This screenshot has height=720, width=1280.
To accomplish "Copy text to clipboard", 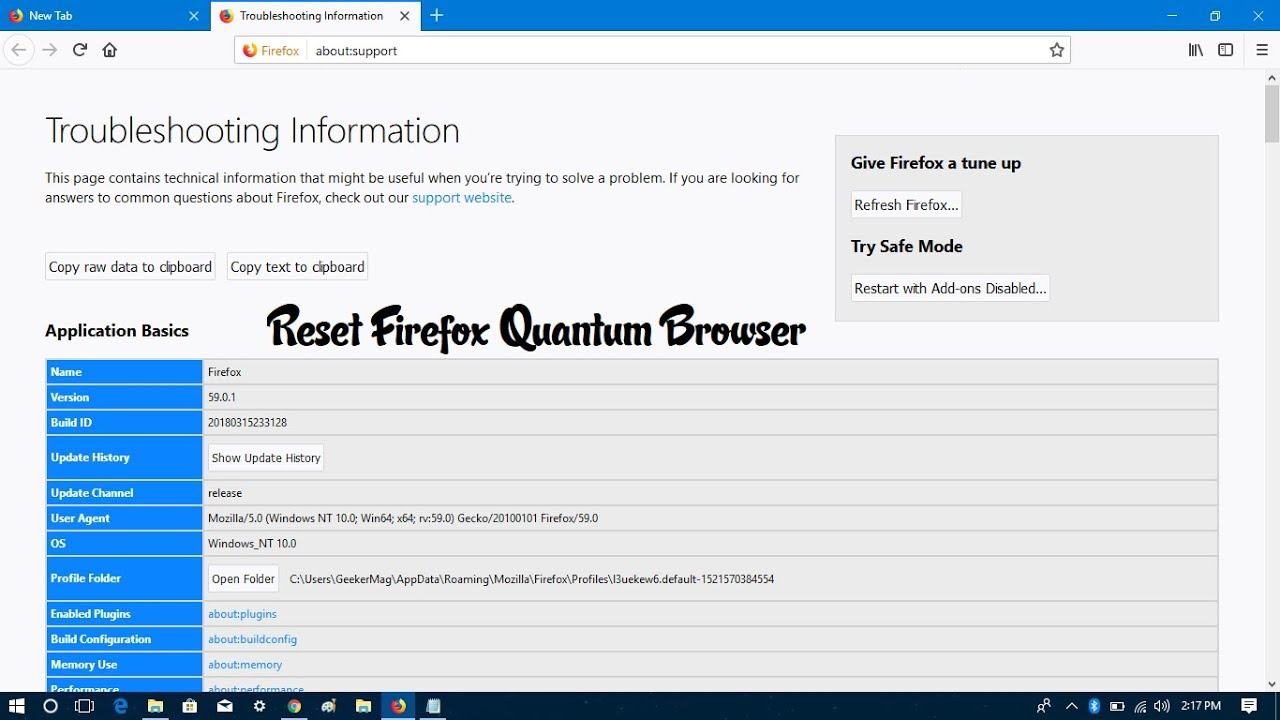I will coord(297,267).
